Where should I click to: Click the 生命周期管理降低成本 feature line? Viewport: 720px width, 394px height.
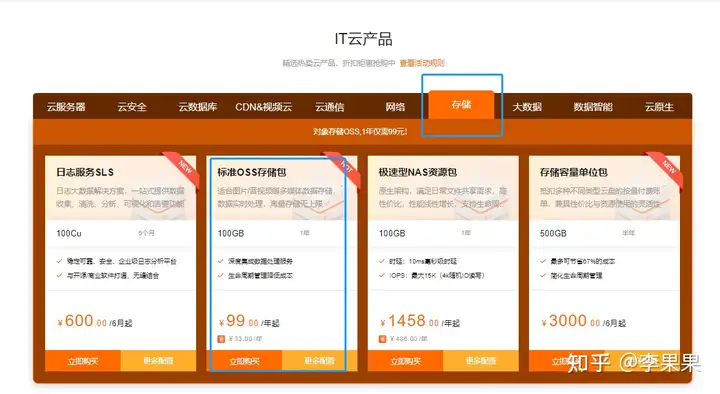[x=255, y=276]
